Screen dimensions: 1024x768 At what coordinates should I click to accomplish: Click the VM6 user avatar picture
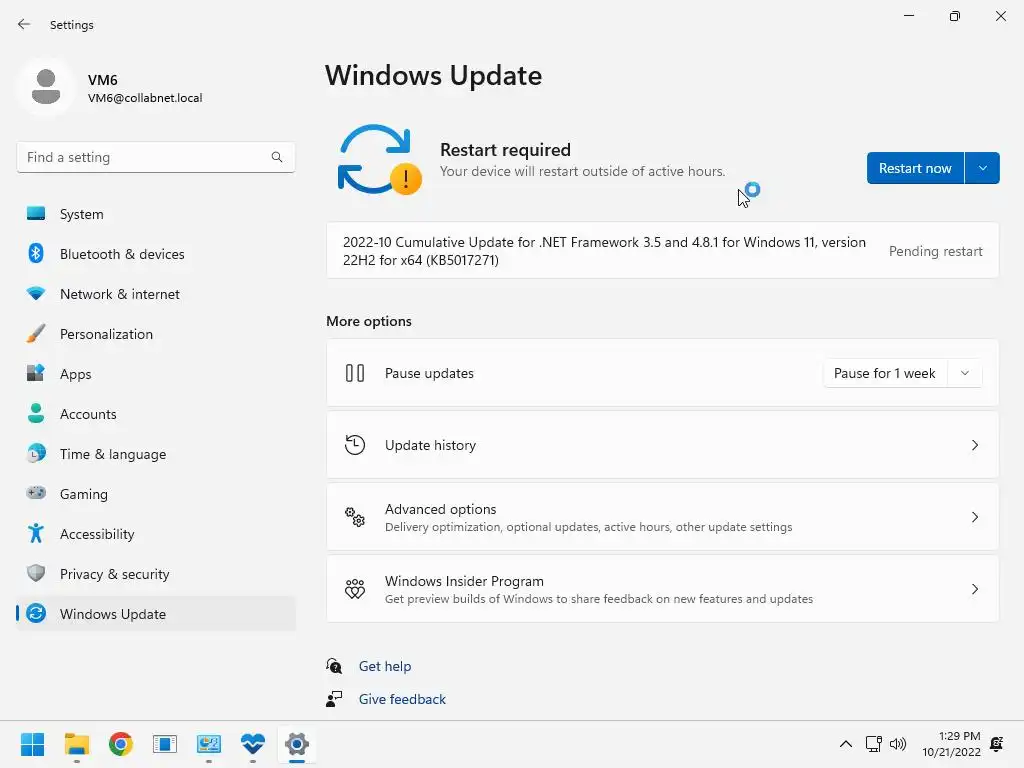click(x=46, y=86)
